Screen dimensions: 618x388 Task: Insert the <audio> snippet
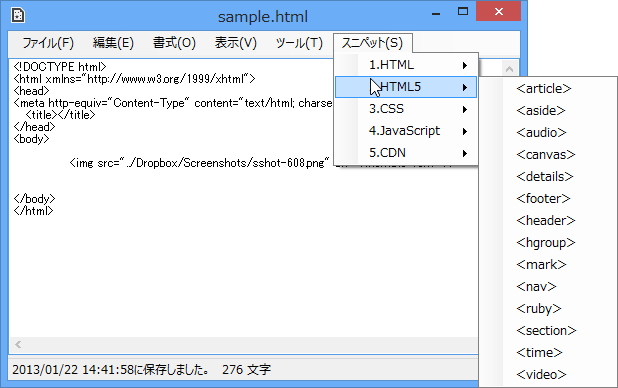tap(548, 133)
